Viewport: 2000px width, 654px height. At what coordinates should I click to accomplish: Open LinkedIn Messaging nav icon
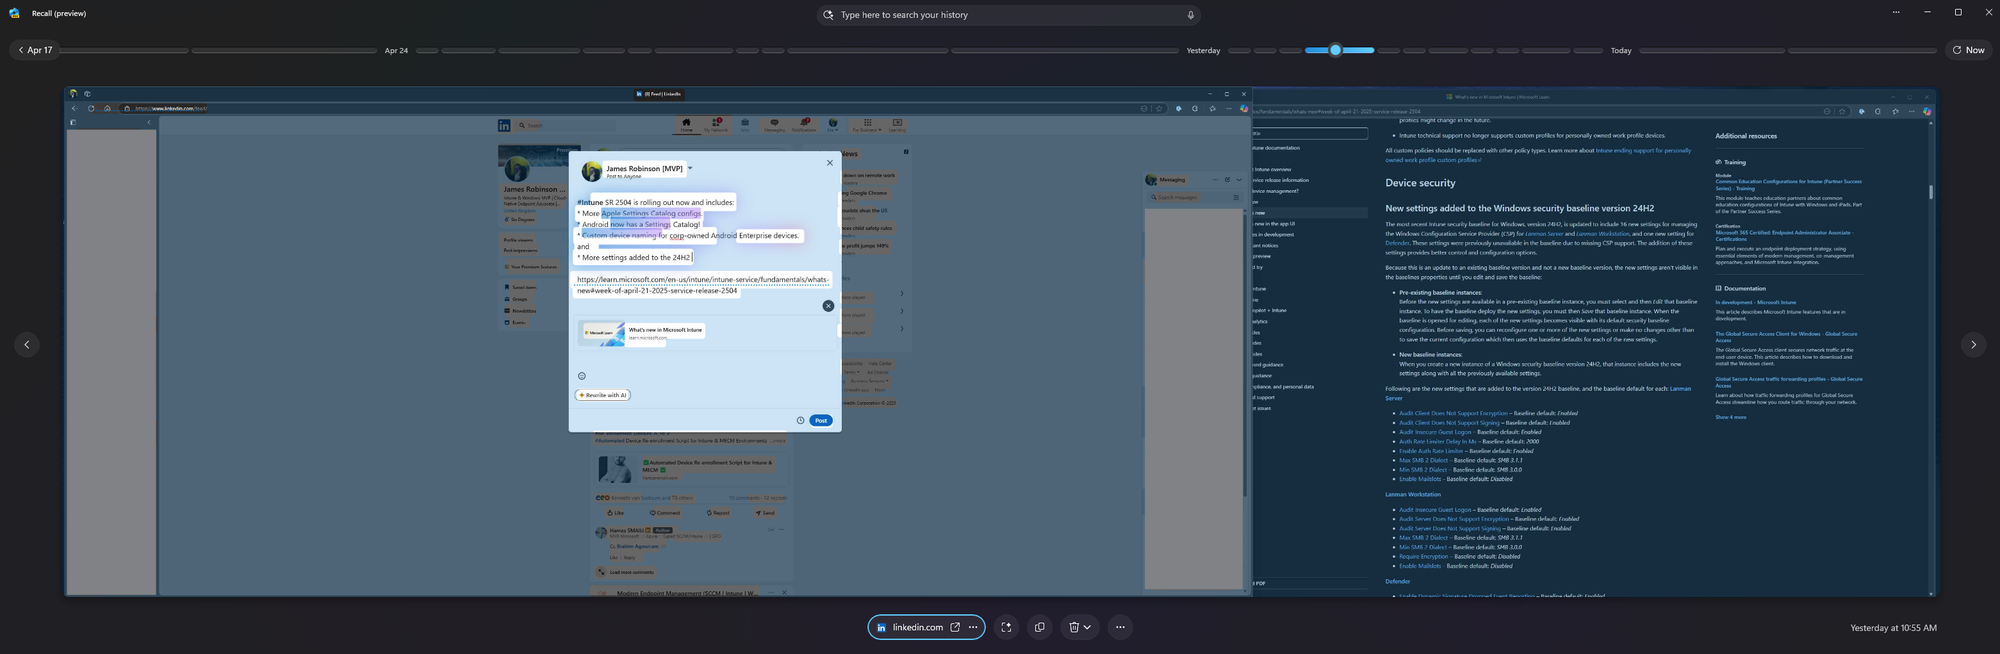pyautogui.click(x=774, y=125)
